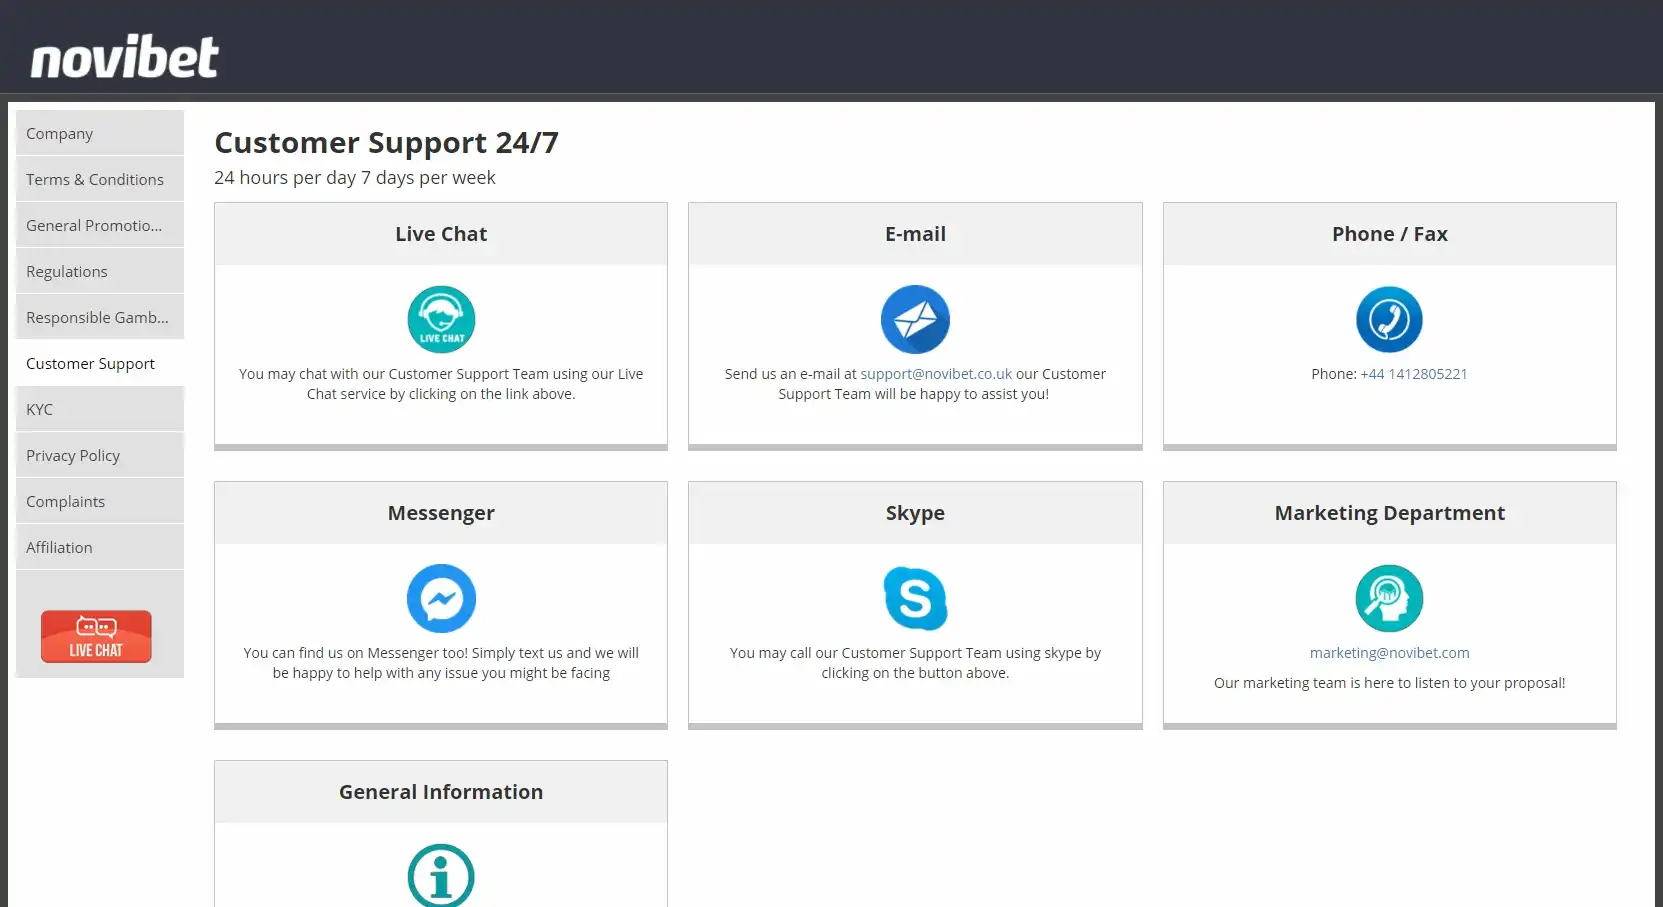Launch the Skype S icon
1663x907 pixels.
(x=915, y=599)
